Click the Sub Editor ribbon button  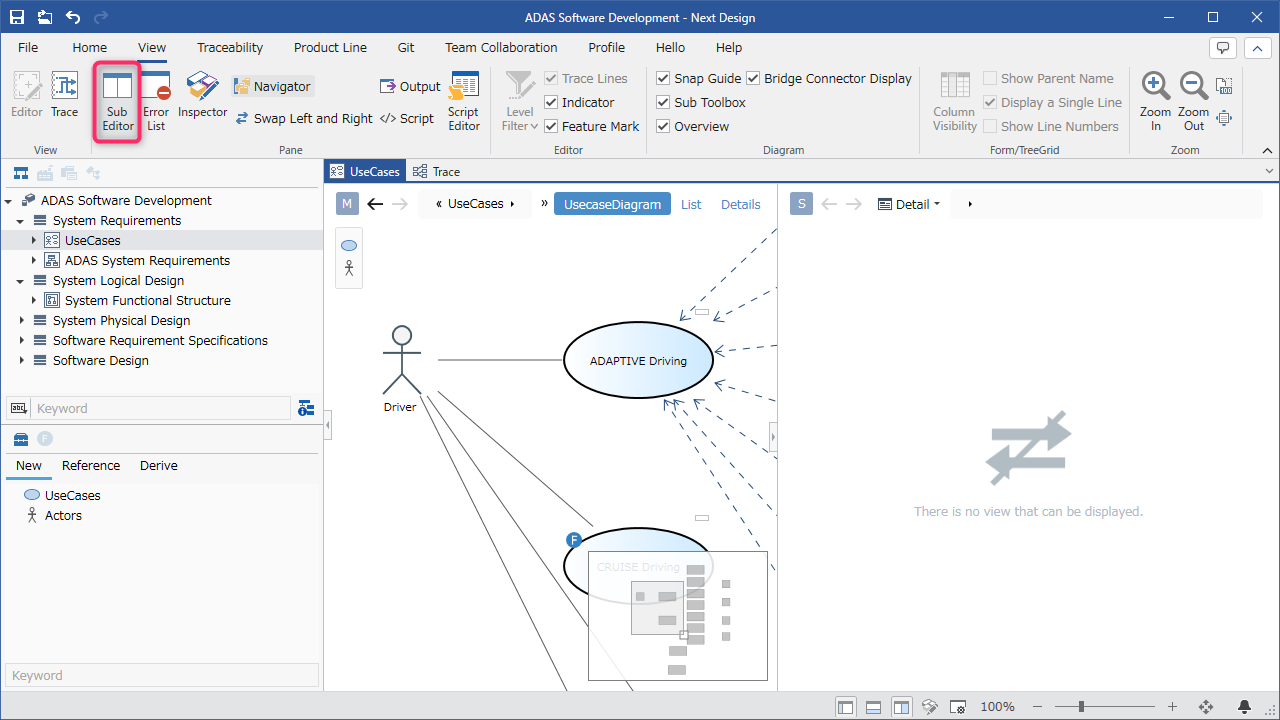coord(117,102)
